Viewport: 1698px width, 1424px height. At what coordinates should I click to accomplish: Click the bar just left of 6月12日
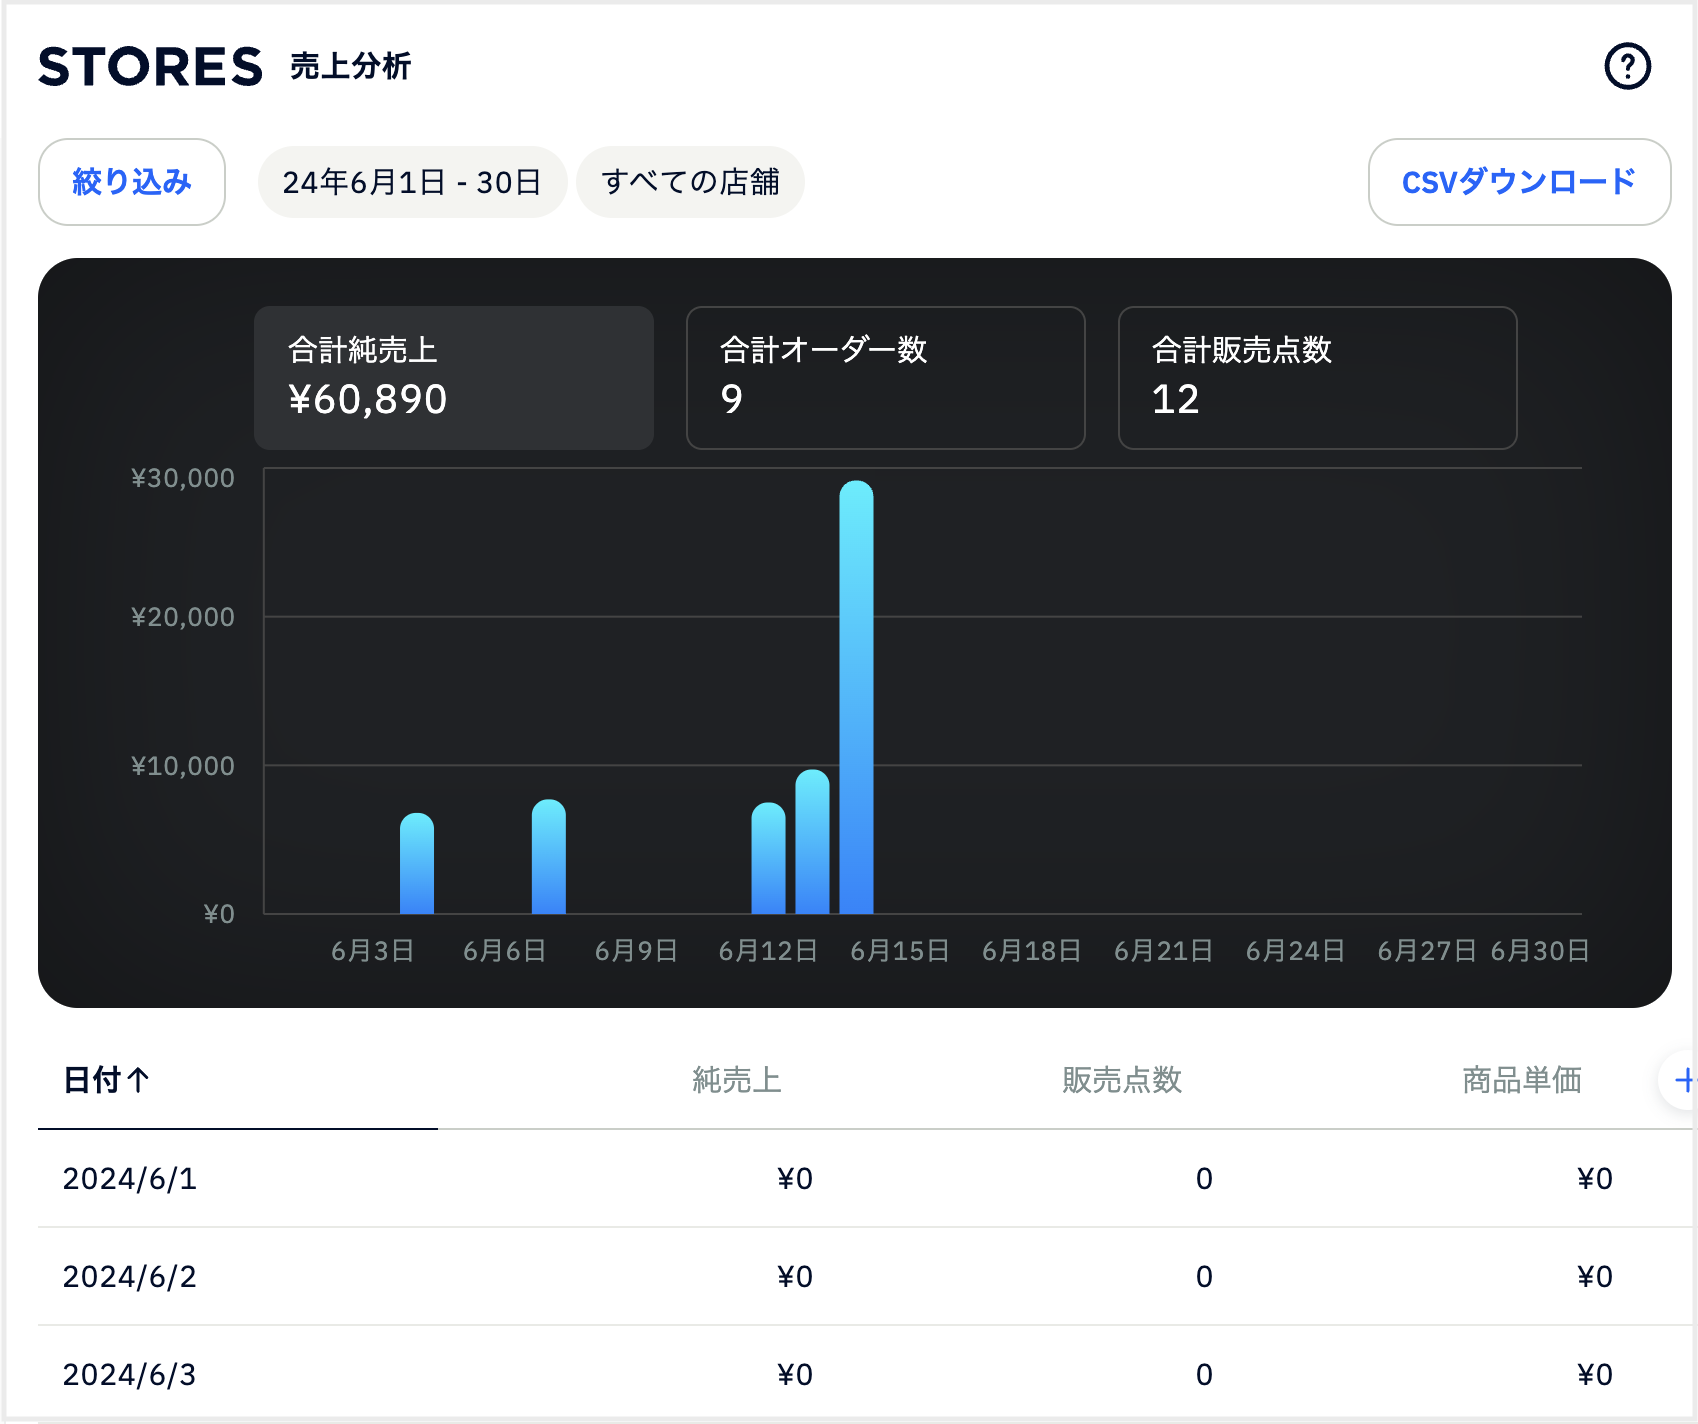pyautogui.click(x=768, y=858)
